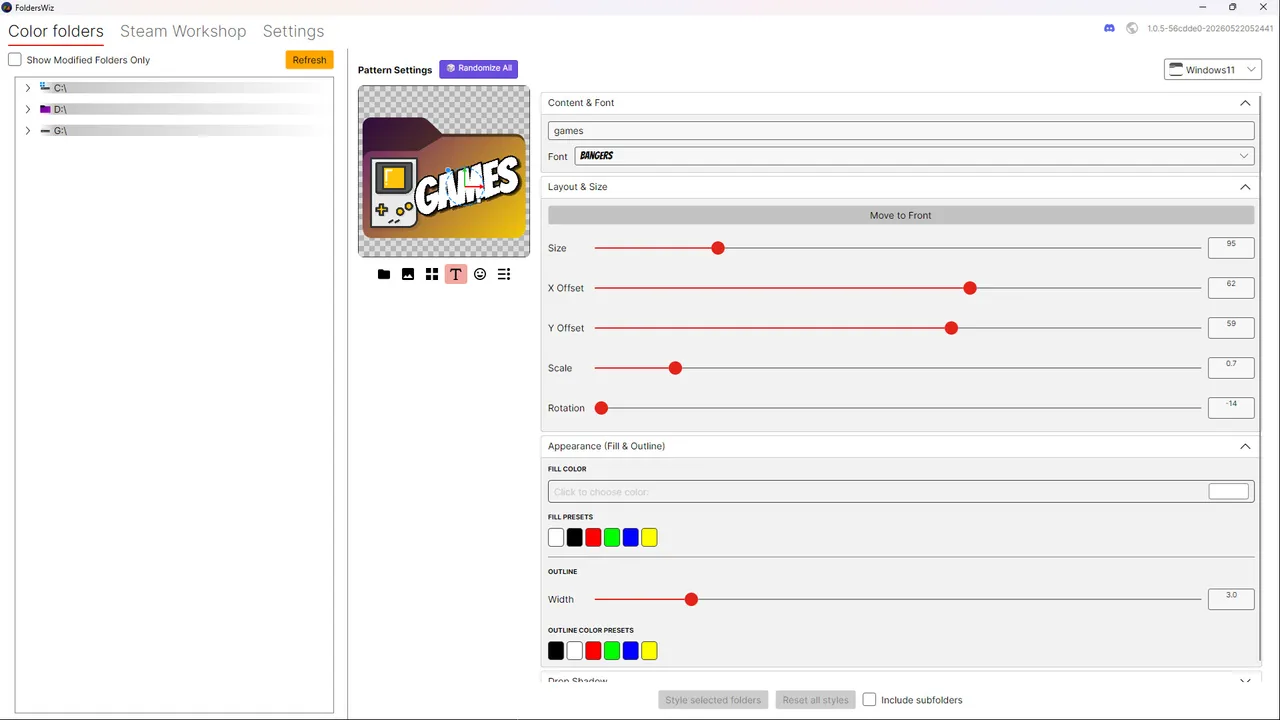Pick the yellow fill preset swatch
This screenshot has height=720, width=1280.
649,538
